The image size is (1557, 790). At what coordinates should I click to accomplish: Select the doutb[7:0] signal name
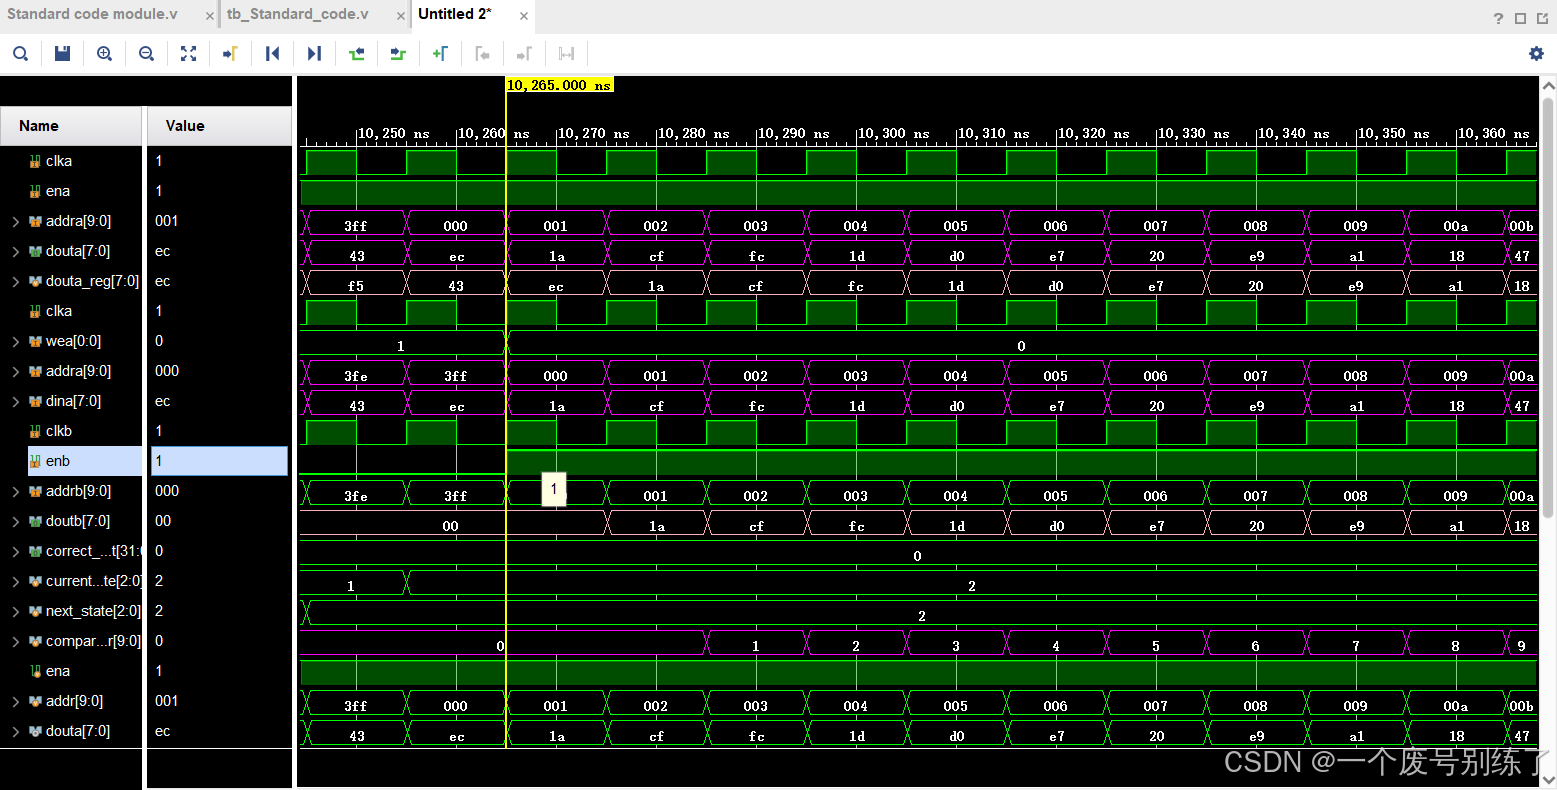[x=78, y=521]
